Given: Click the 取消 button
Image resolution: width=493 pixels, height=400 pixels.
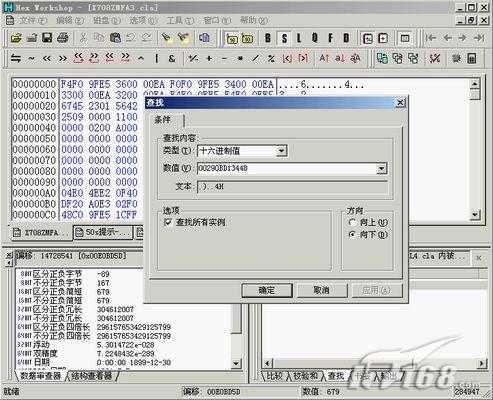Looking at the screenshot, I should pos(322,290).
